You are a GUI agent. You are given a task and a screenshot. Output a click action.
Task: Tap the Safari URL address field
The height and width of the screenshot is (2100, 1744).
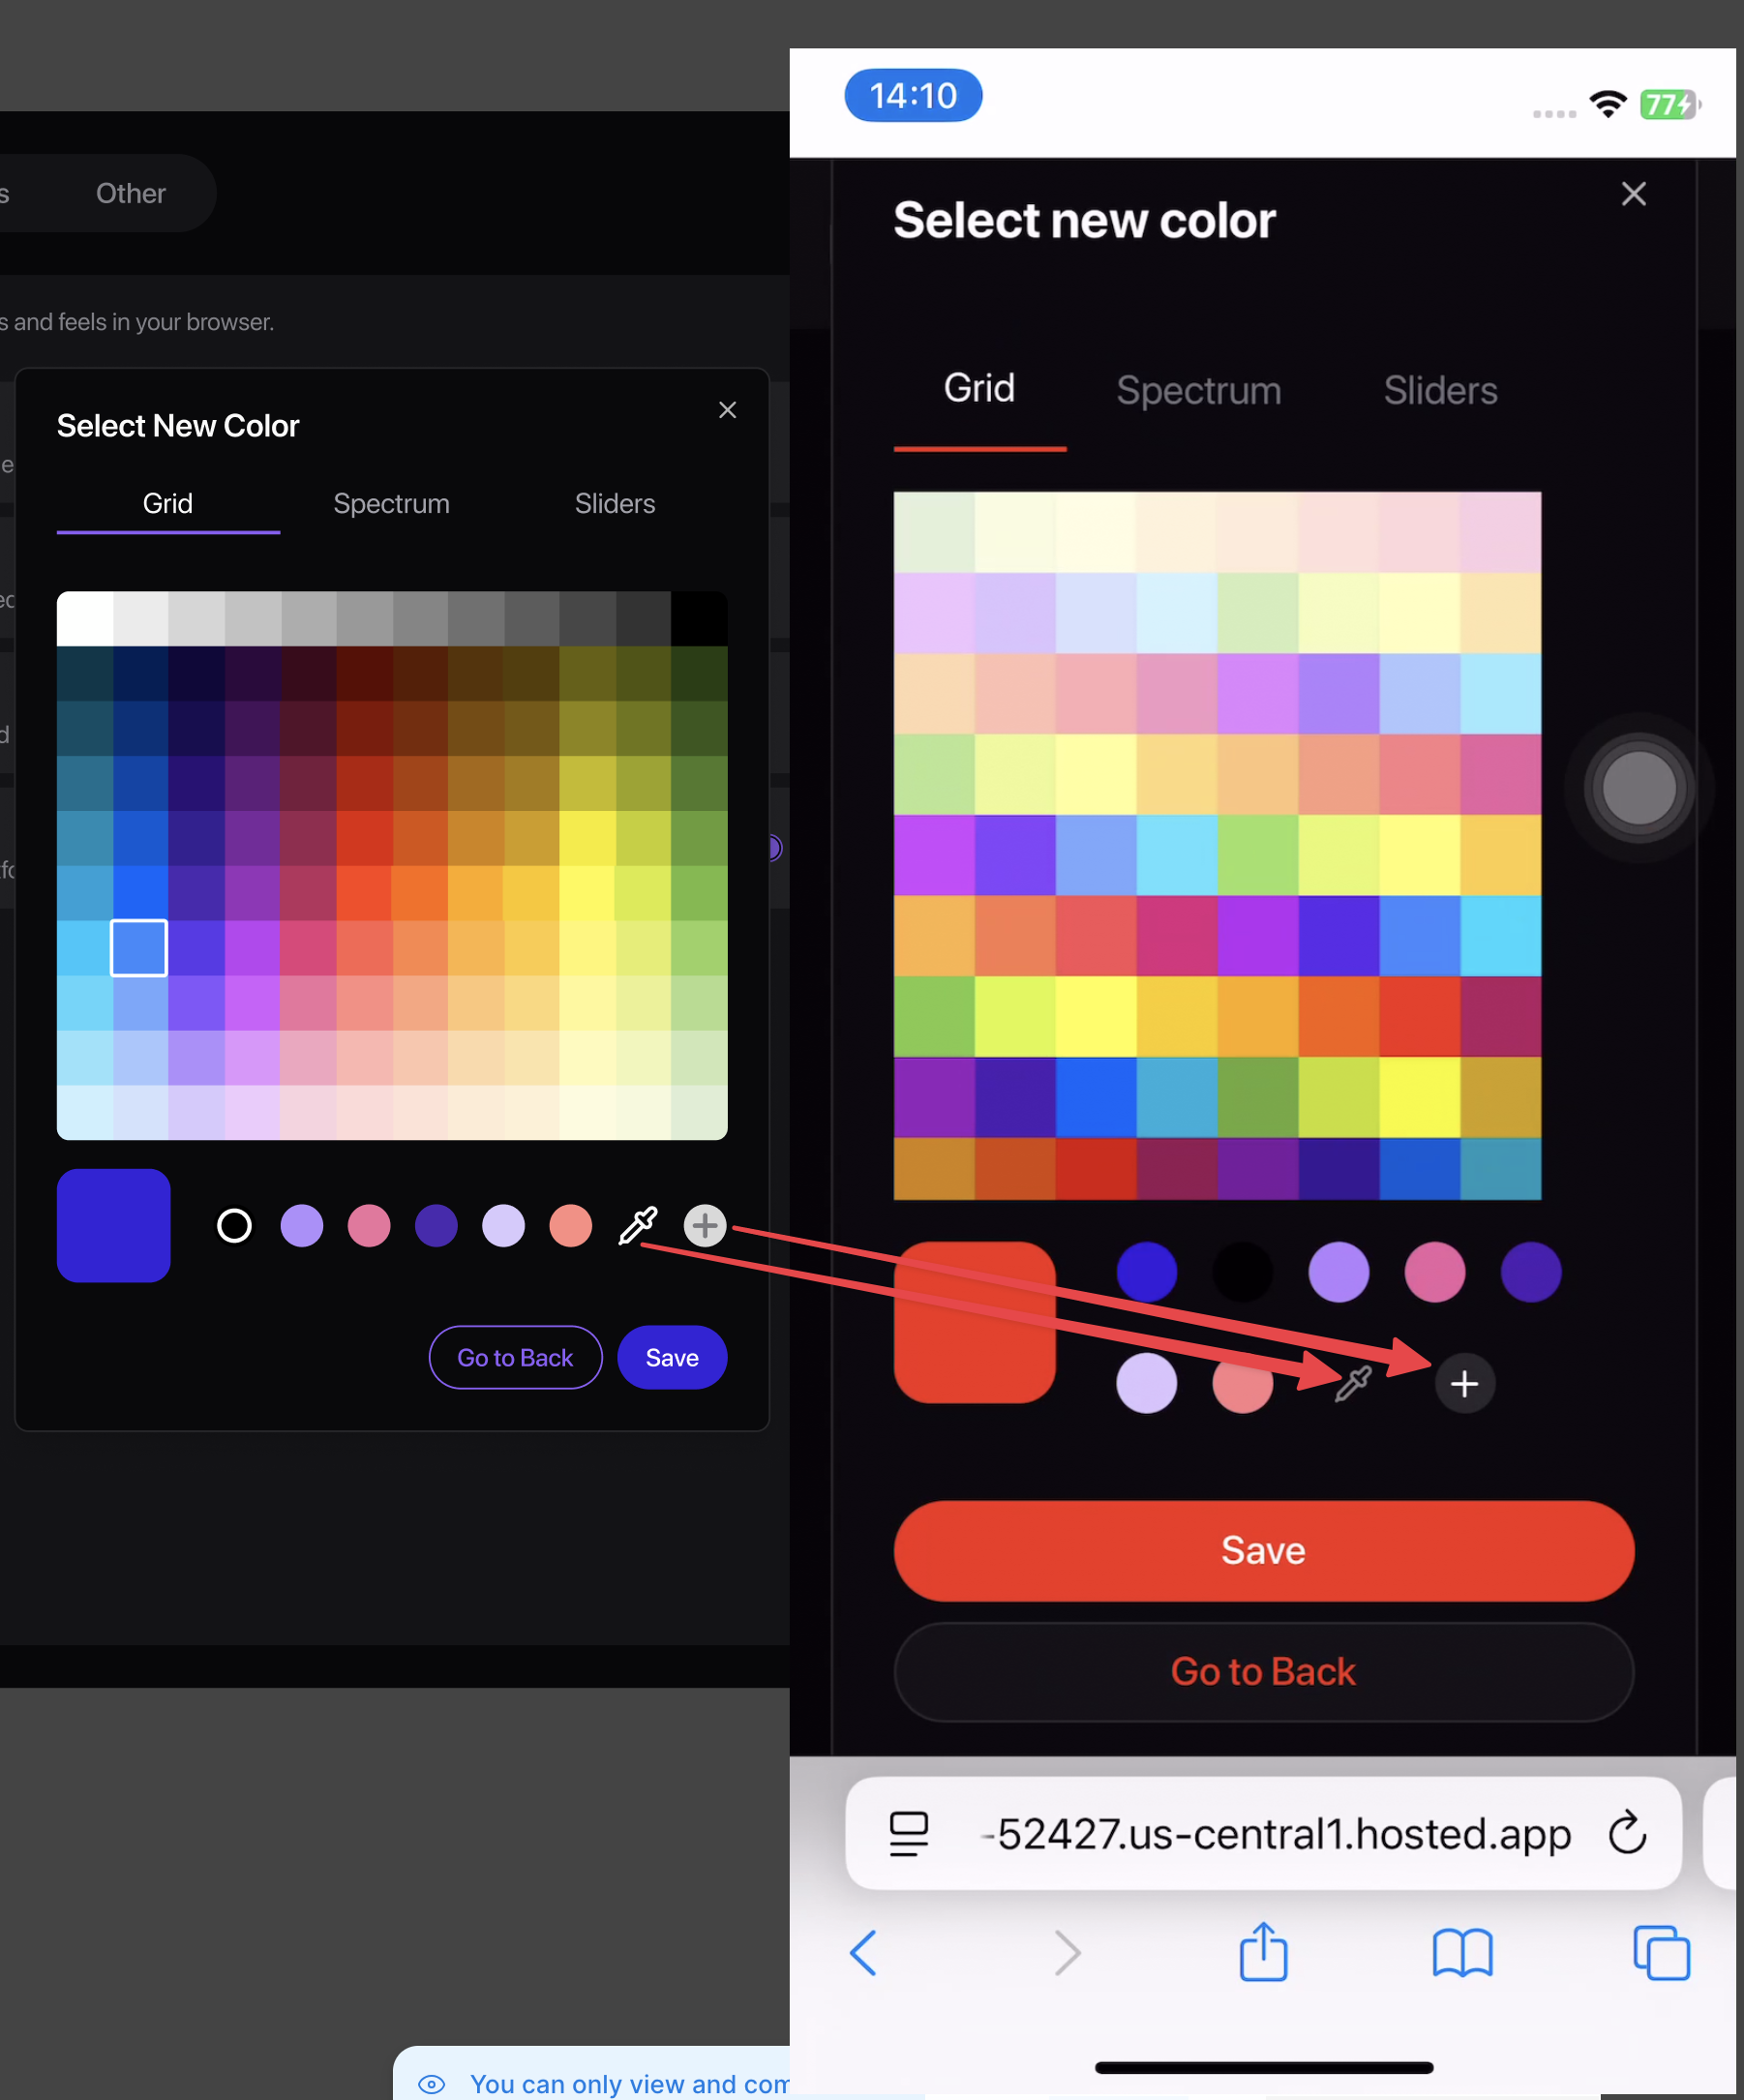(1264, 1833)
